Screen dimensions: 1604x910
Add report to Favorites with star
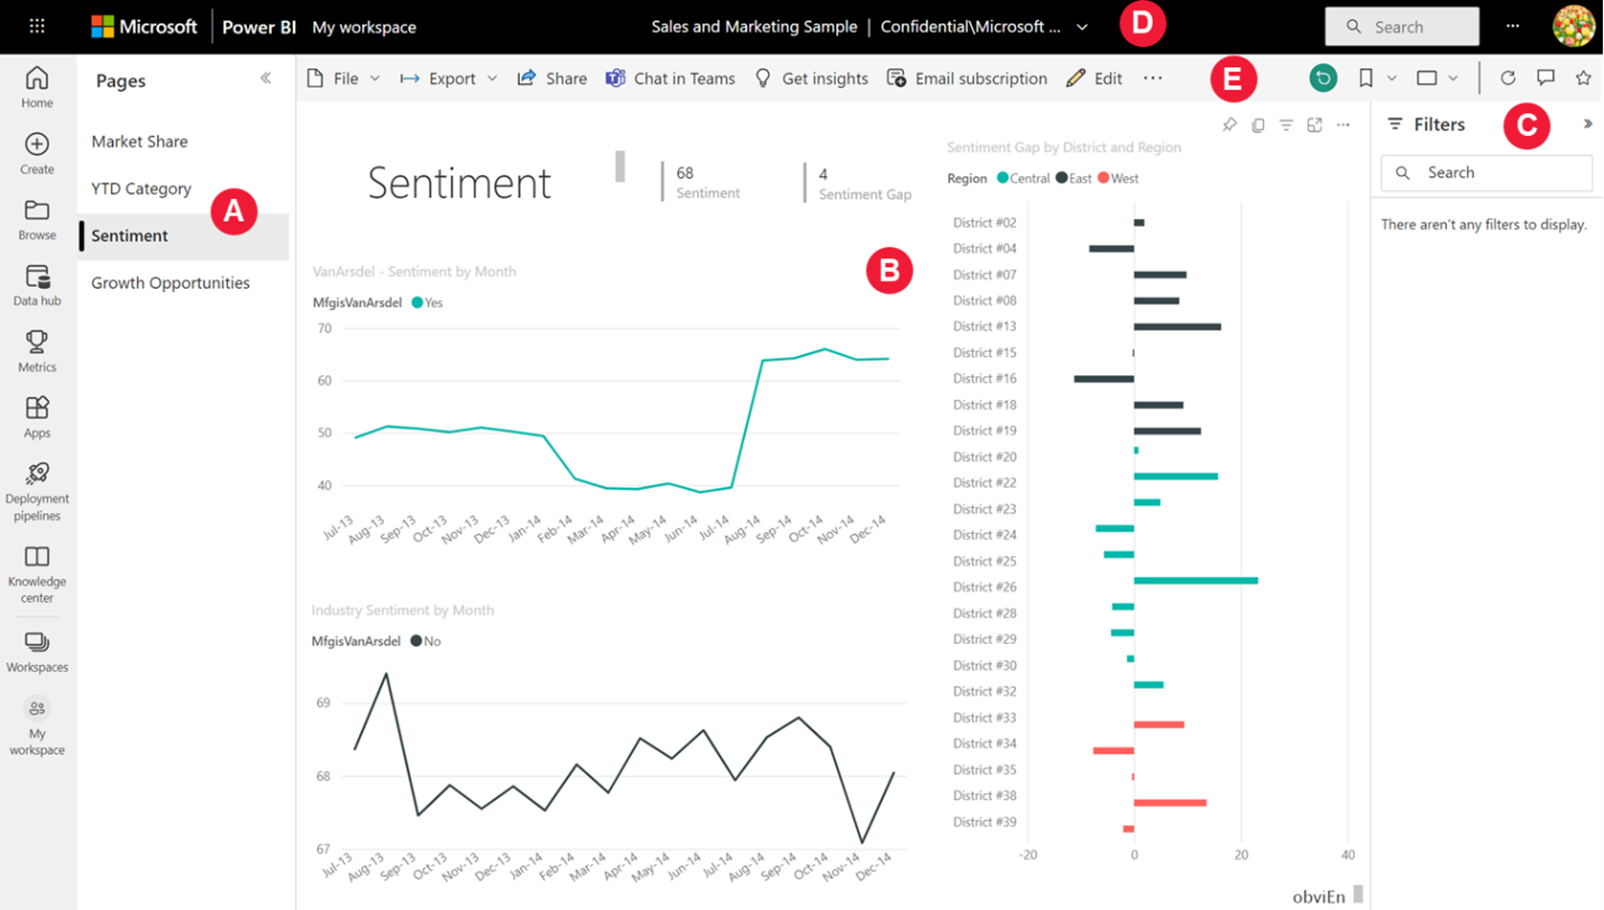tap(1583, 78)
